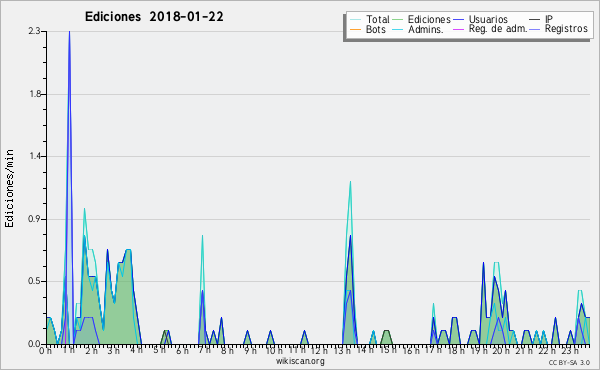The height and width of the screenshot is (370, 600).
Task: Click the 2.3 y-axis value
Action: coord(34,31)
